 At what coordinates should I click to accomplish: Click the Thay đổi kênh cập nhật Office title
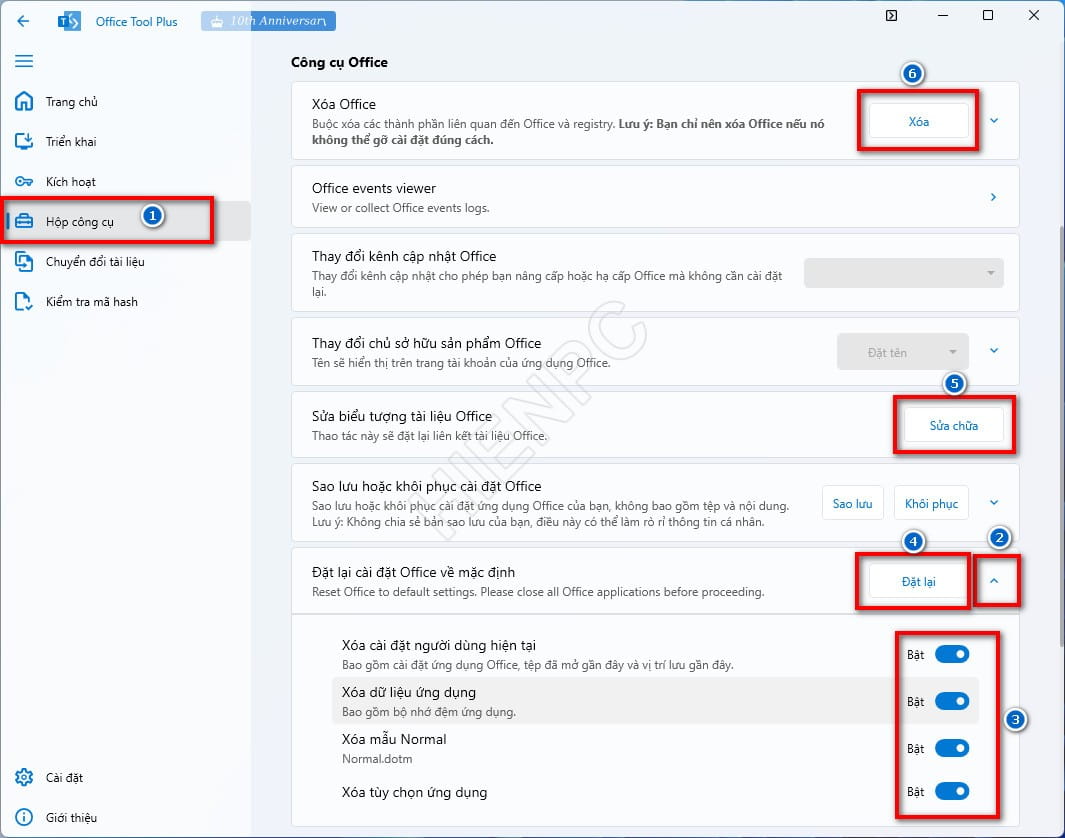point(404,256)
